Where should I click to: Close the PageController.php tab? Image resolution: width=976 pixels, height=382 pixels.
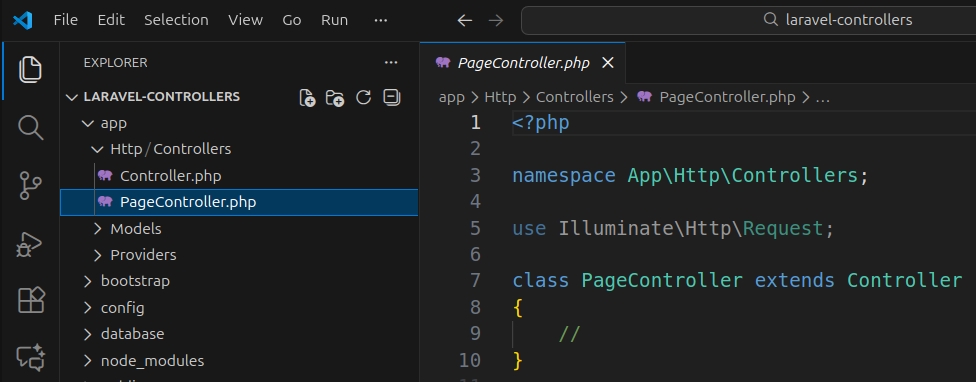pos(608,63)
